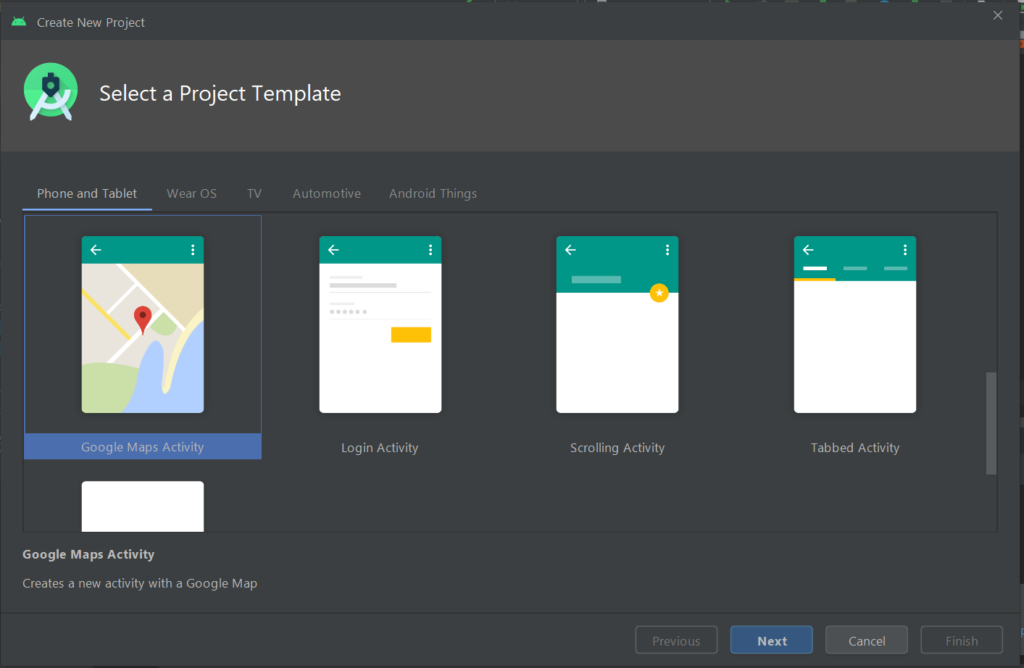1024x668 pixels.
Task: Open the Android Things tab
Action: (x=432, y=193)
